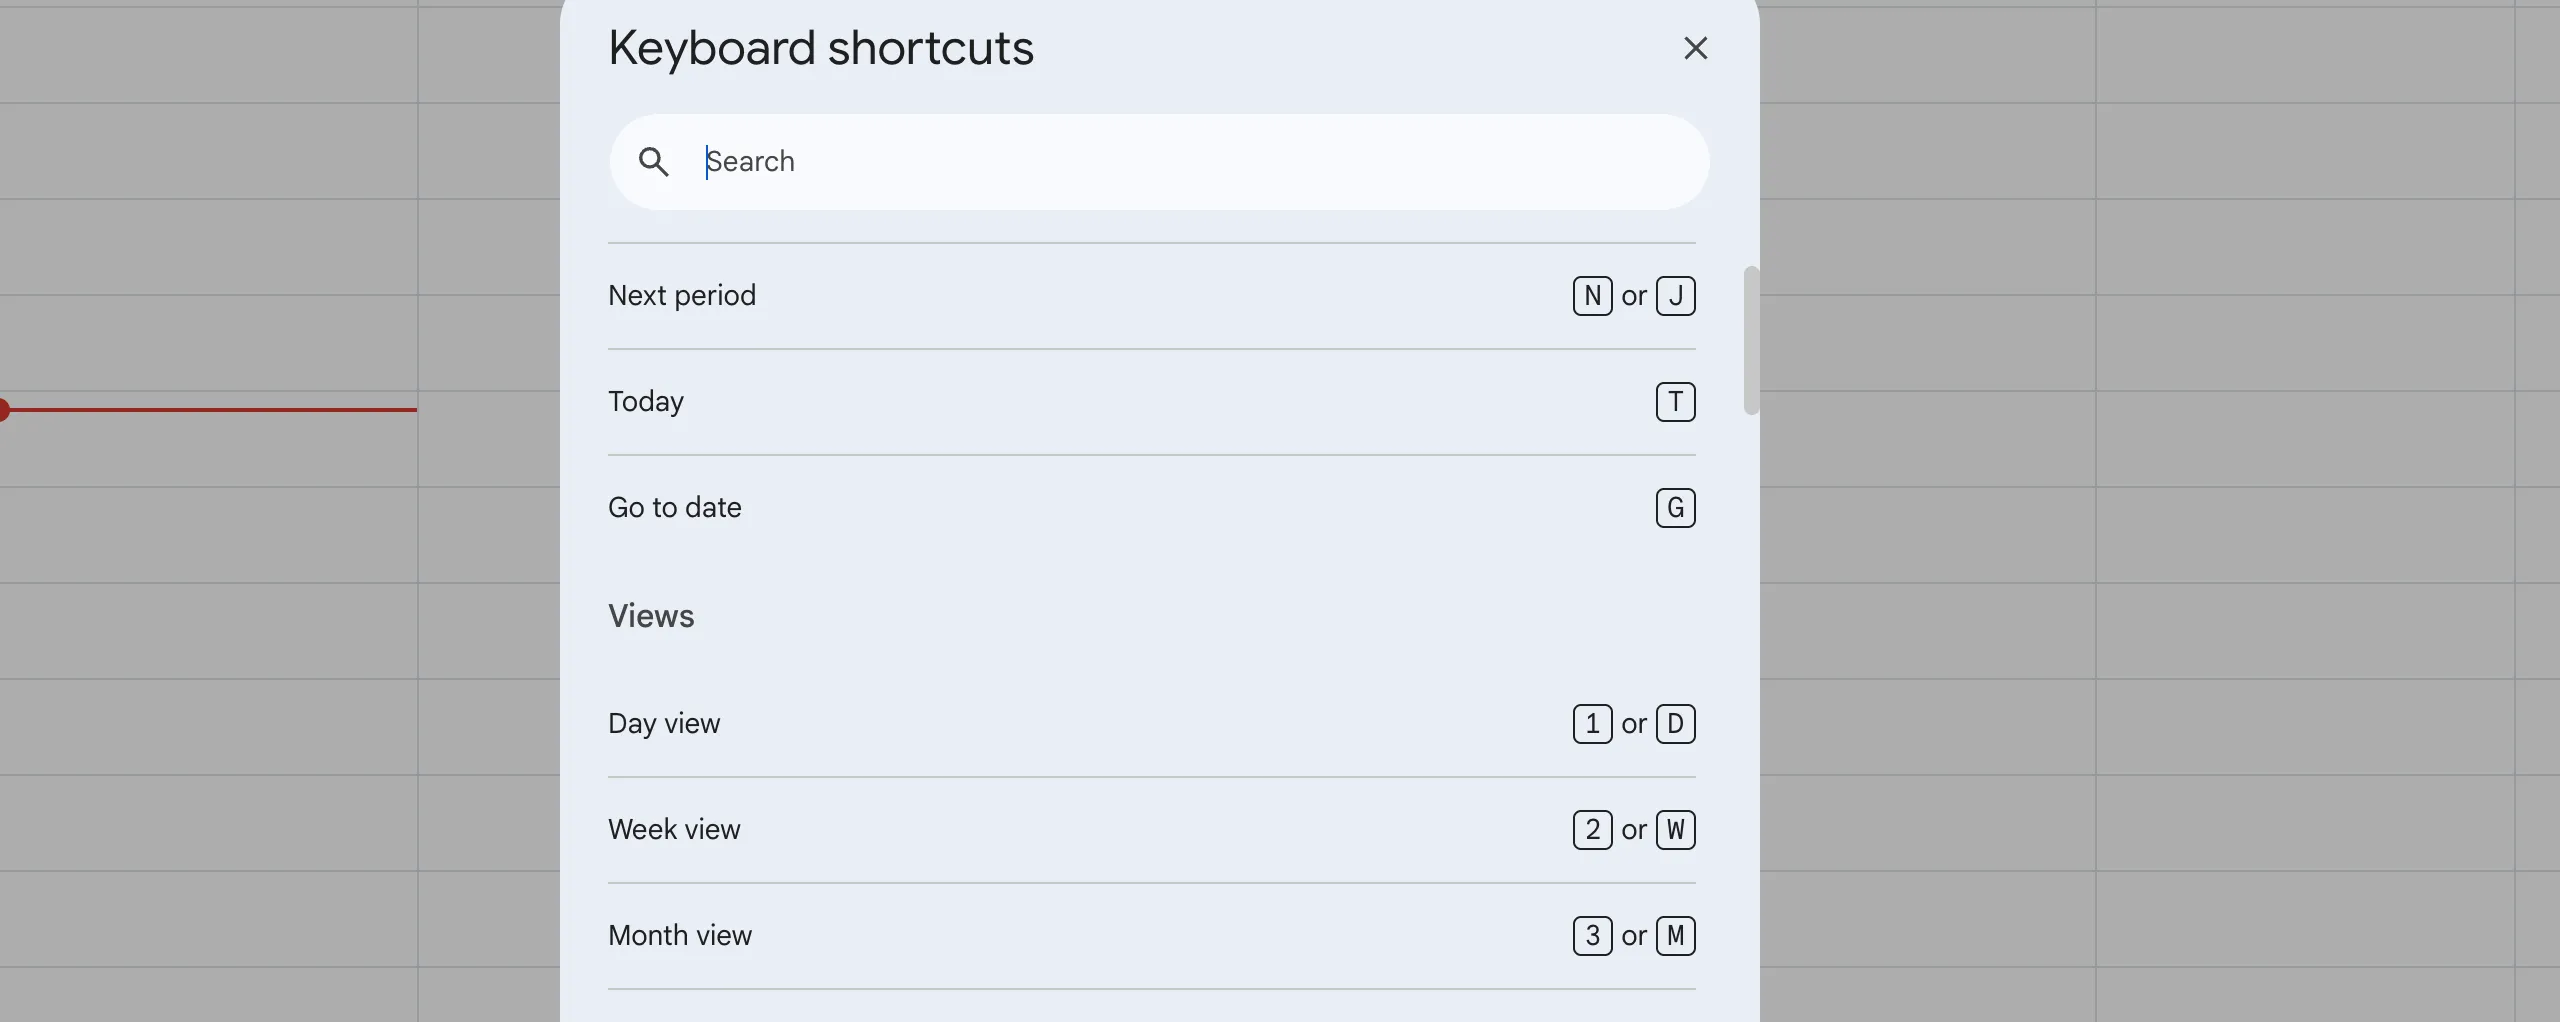The height and width of the screenshot is (1022, 2560).
Task: Click the G key icon for Go to date
Action: click(x=1676, y=508)
